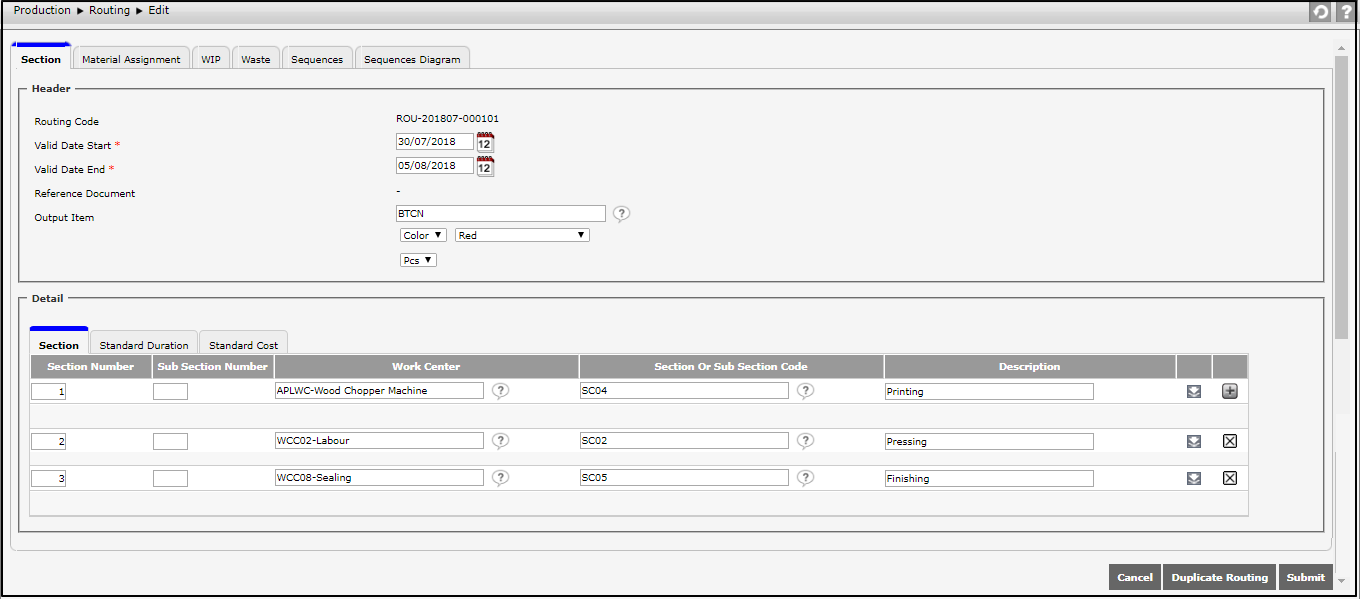Viewport: 1360px width, 599px height.
Task: Click the Section Number field with value 3
Action: click(x=49, y=478)
